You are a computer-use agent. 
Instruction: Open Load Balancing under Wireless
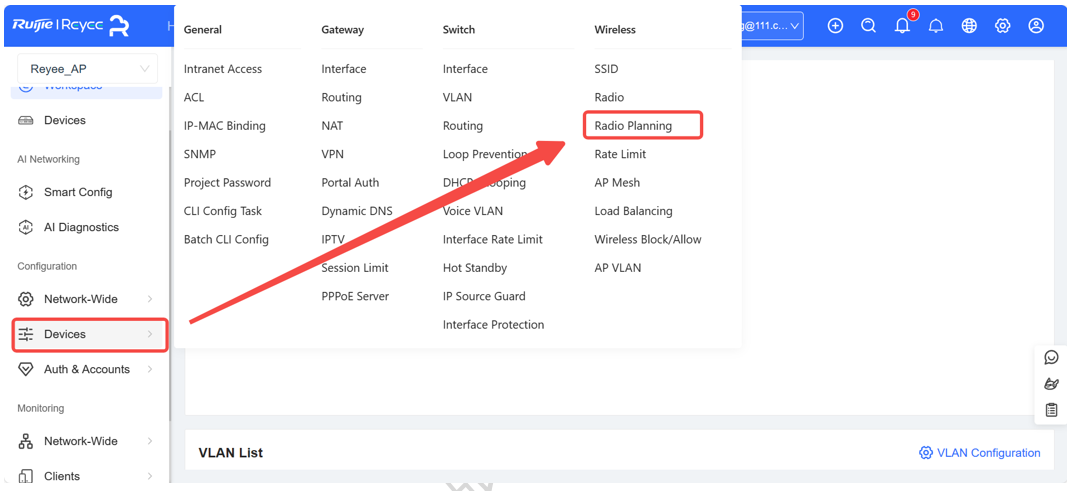click(633, 211)
